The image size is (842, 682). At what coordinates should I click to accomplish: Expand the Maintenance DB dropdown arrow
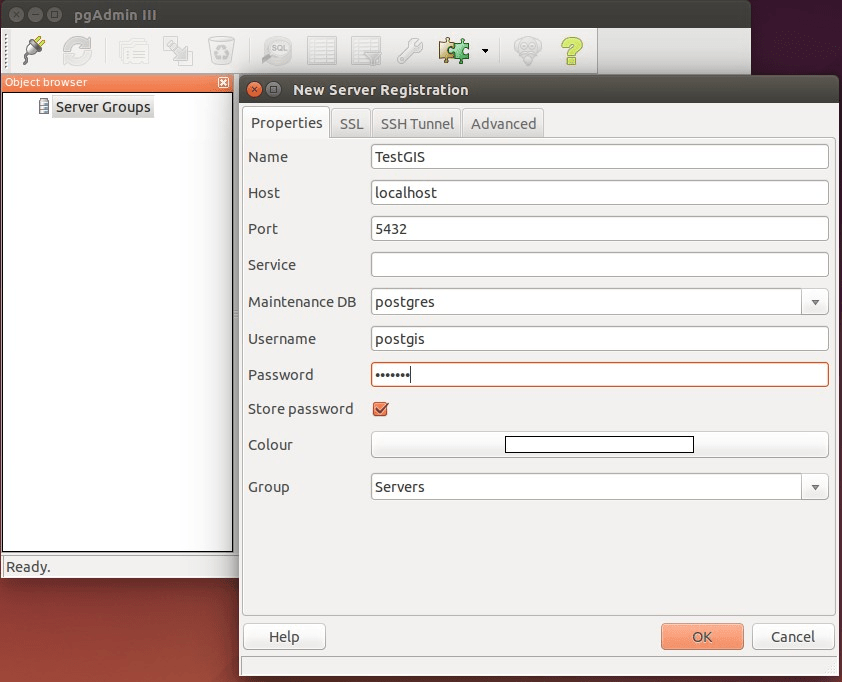(x=815, y=302)
